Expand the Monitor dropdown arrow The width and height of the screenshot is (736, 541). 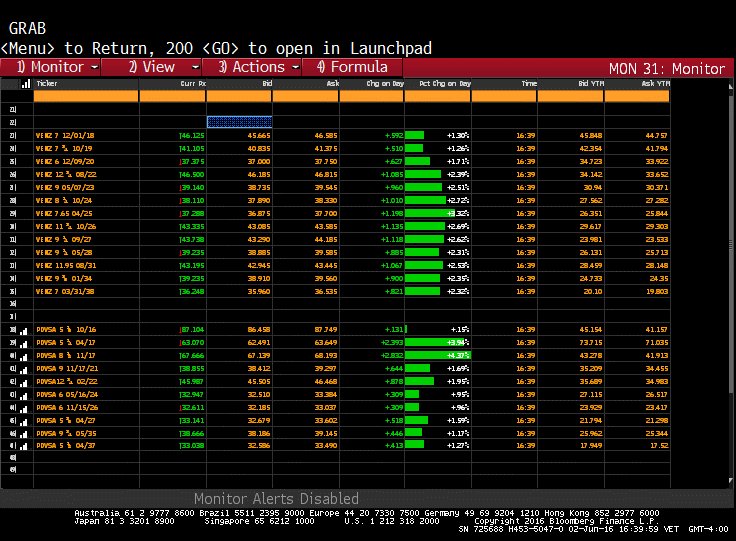(94, 68)
